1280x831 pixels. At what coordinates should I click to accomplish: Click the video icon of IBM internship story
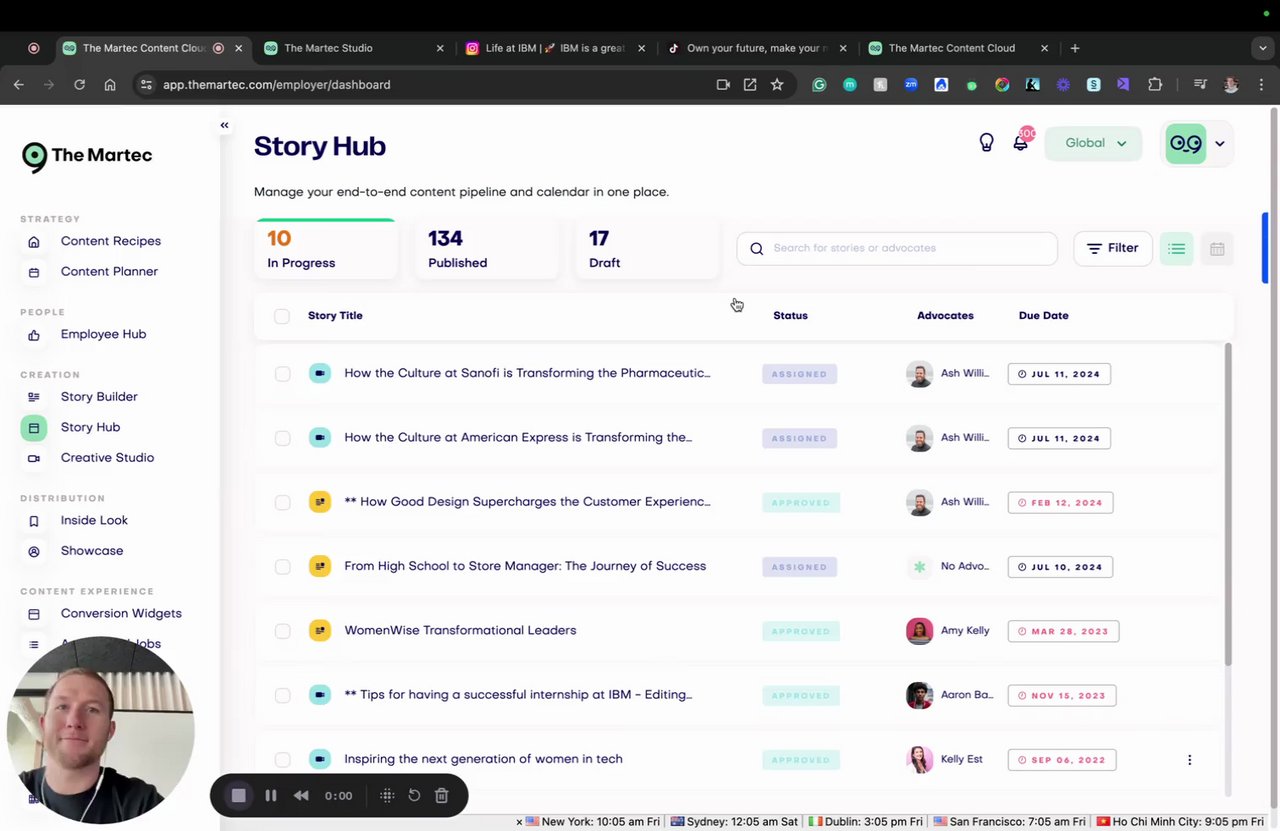click(320, 695)
